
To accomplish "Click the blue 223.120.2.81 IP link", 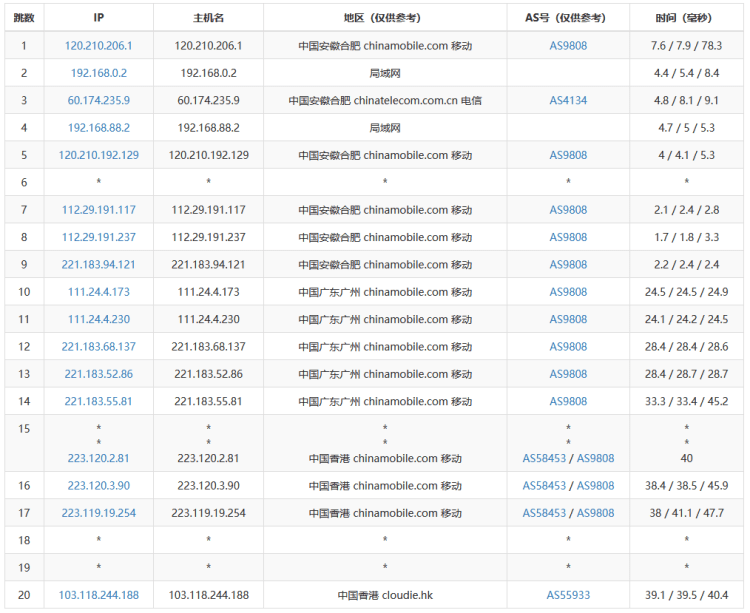I will pyautogui.click(x=98, y=459).
